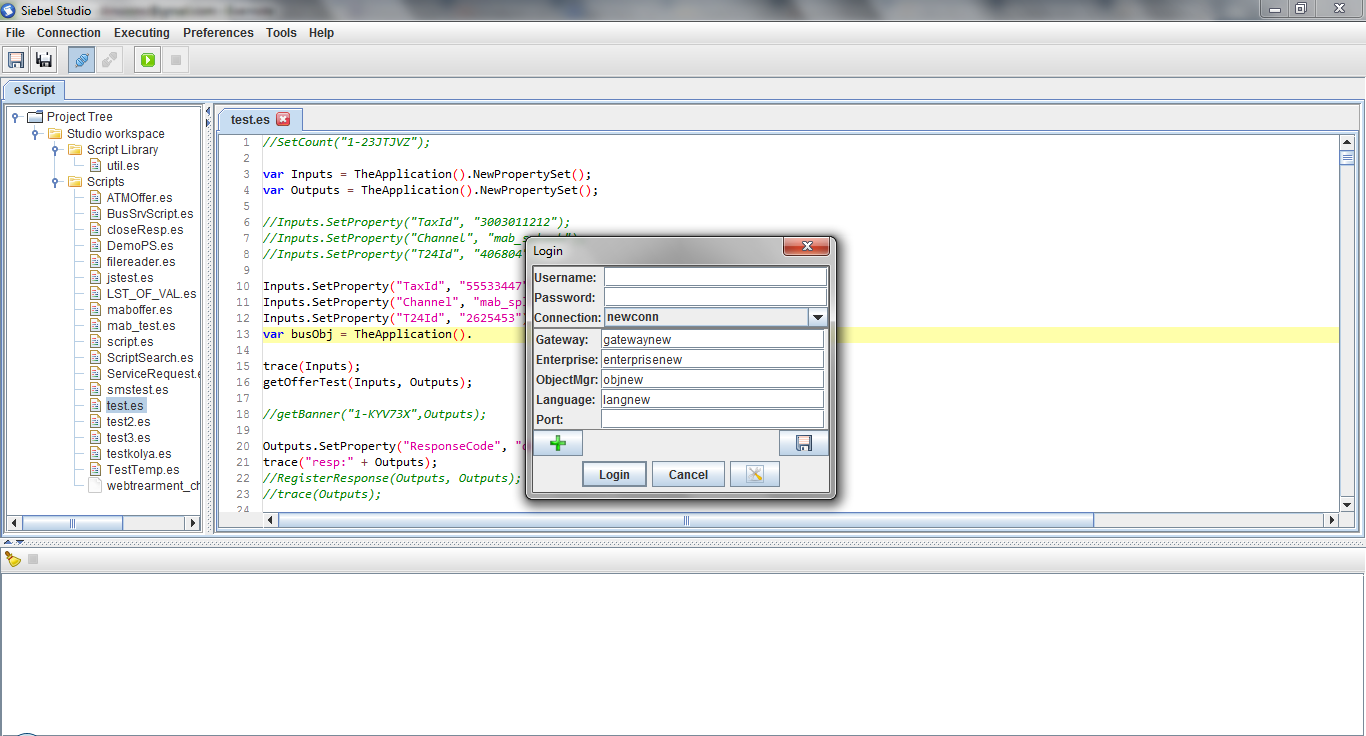1366x736 pixels.
Task: Open the Preferences menu
Action: [218, 33]
